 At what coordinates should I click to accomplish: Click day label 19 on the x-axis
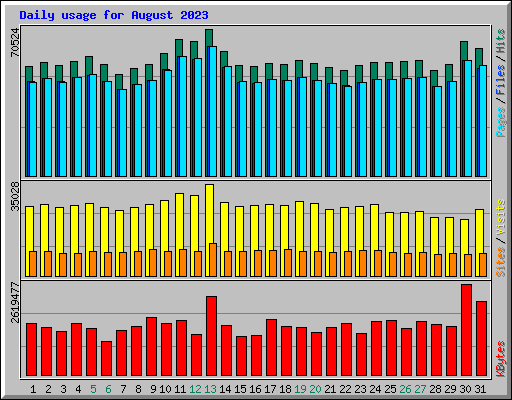300,389
